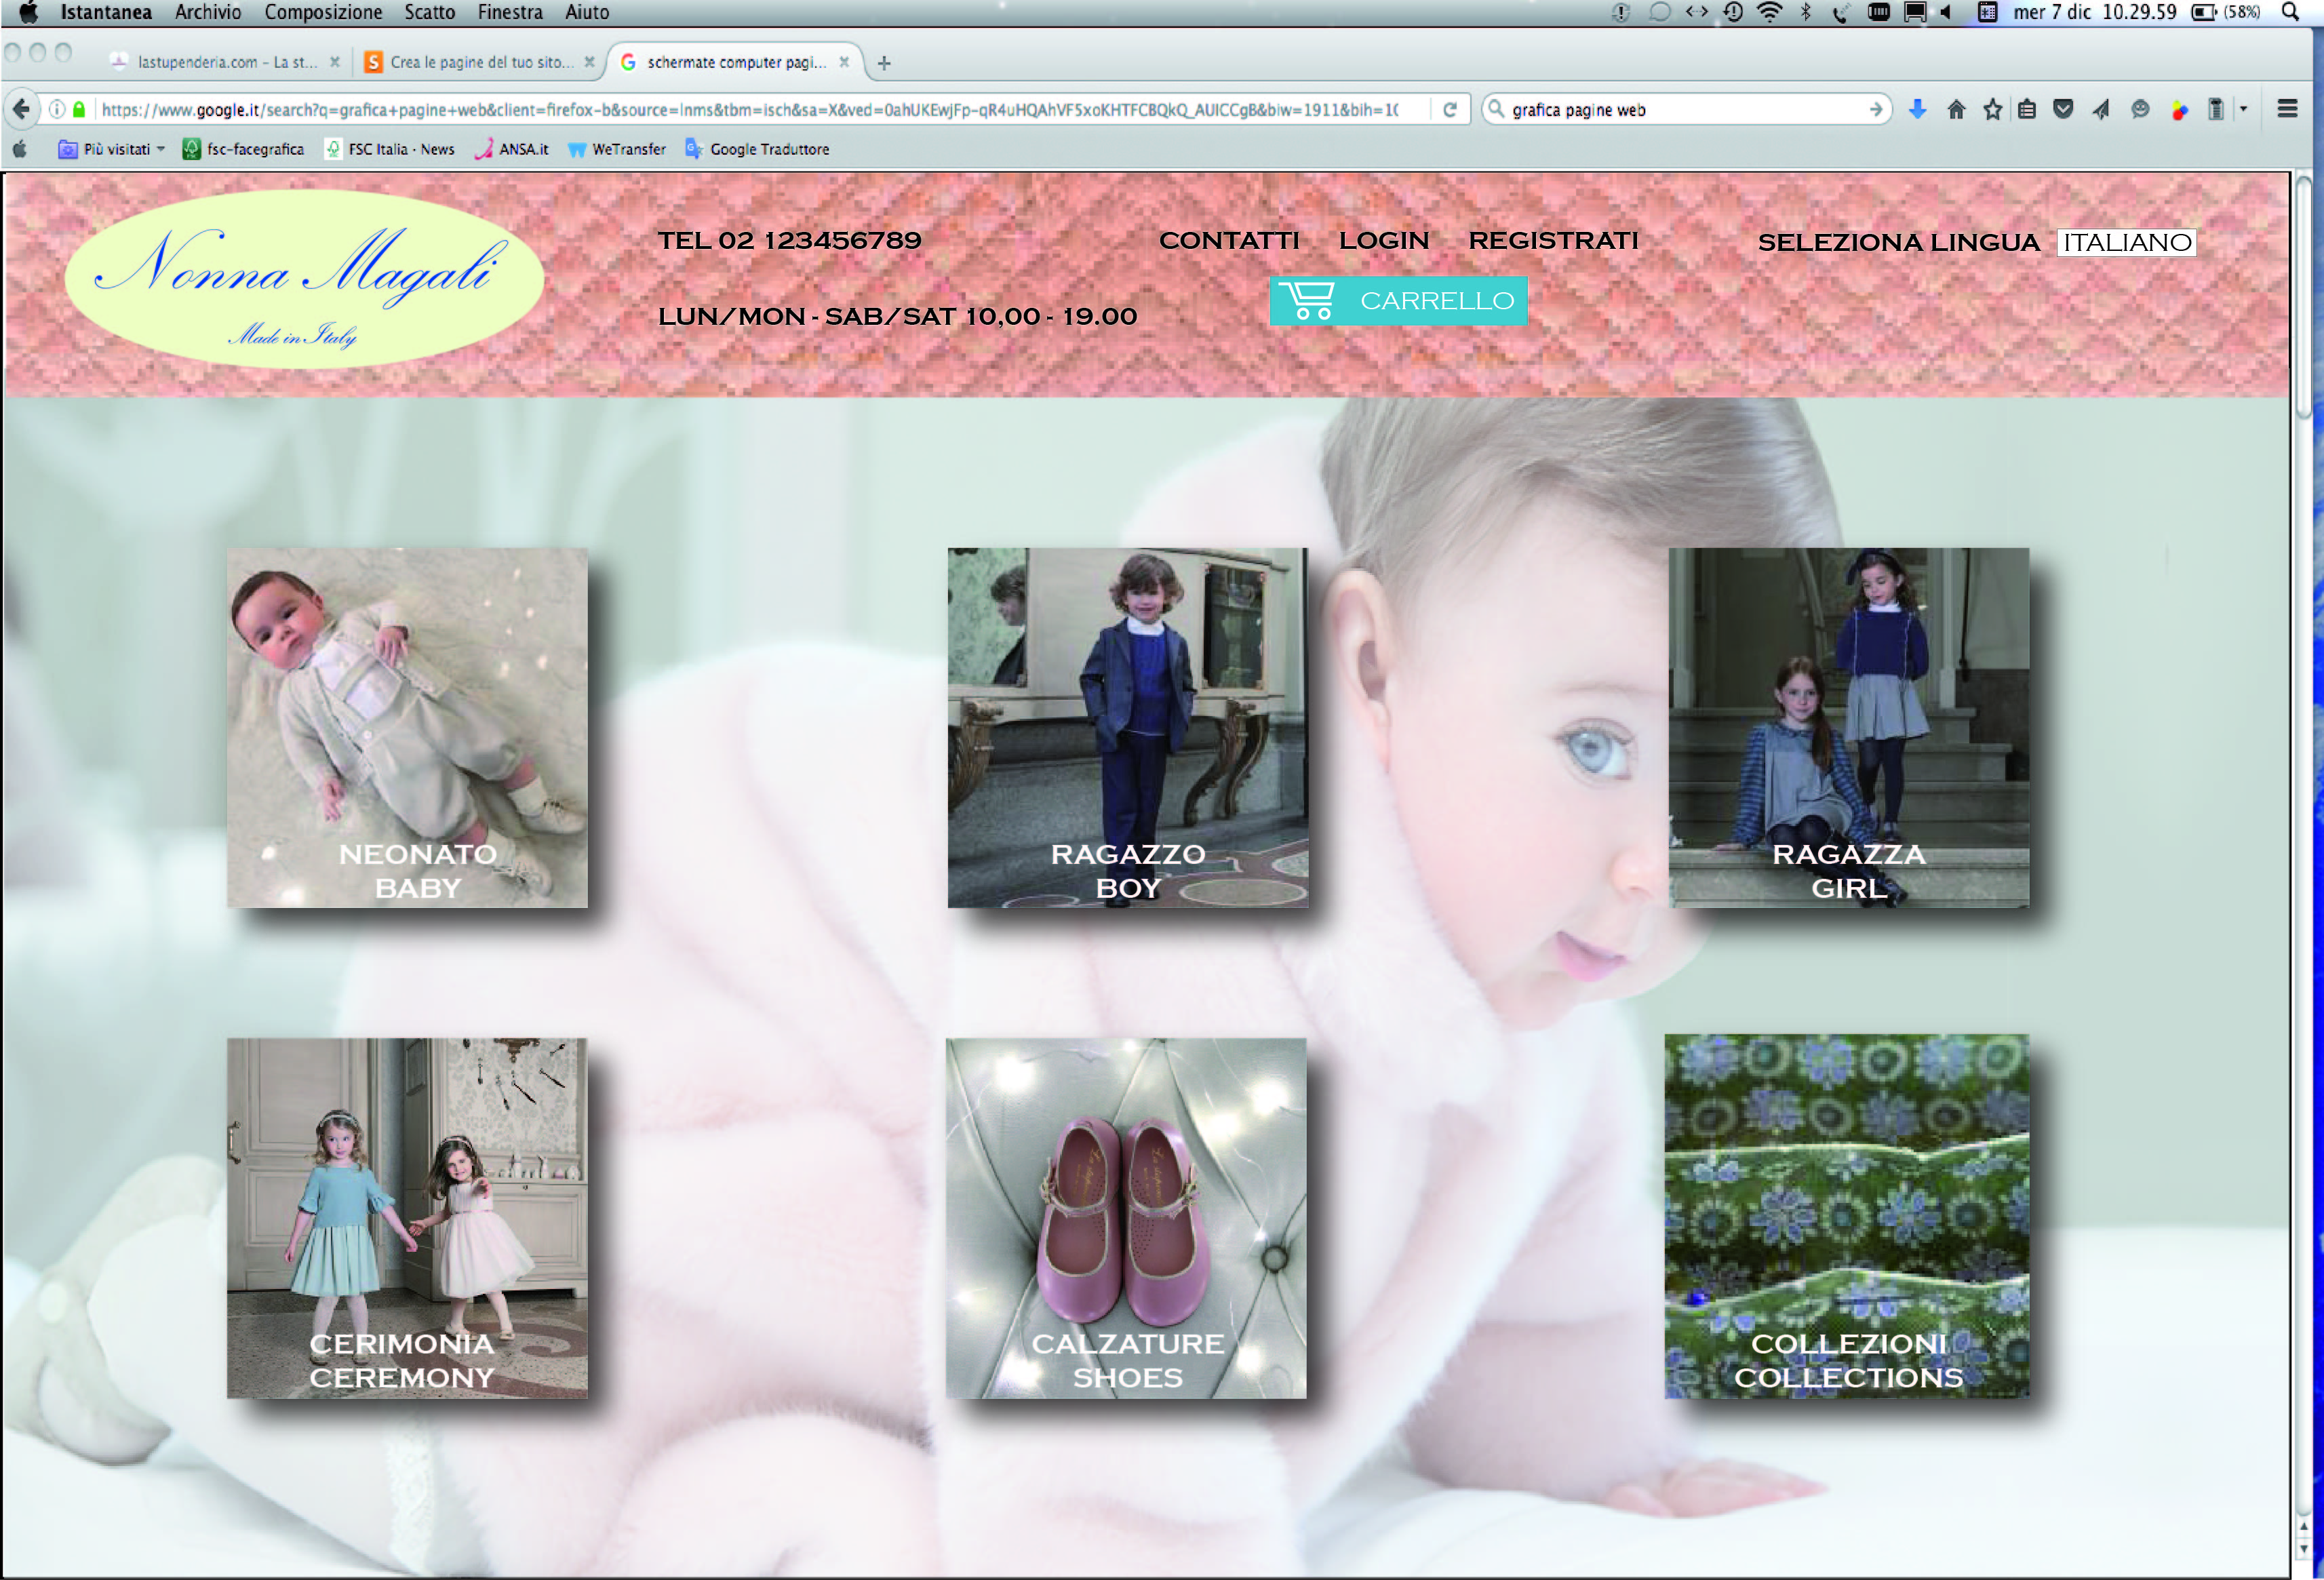The image size is (2324, 1580).
Task: Open the Composizione menu
Action: tap(323, 12)
